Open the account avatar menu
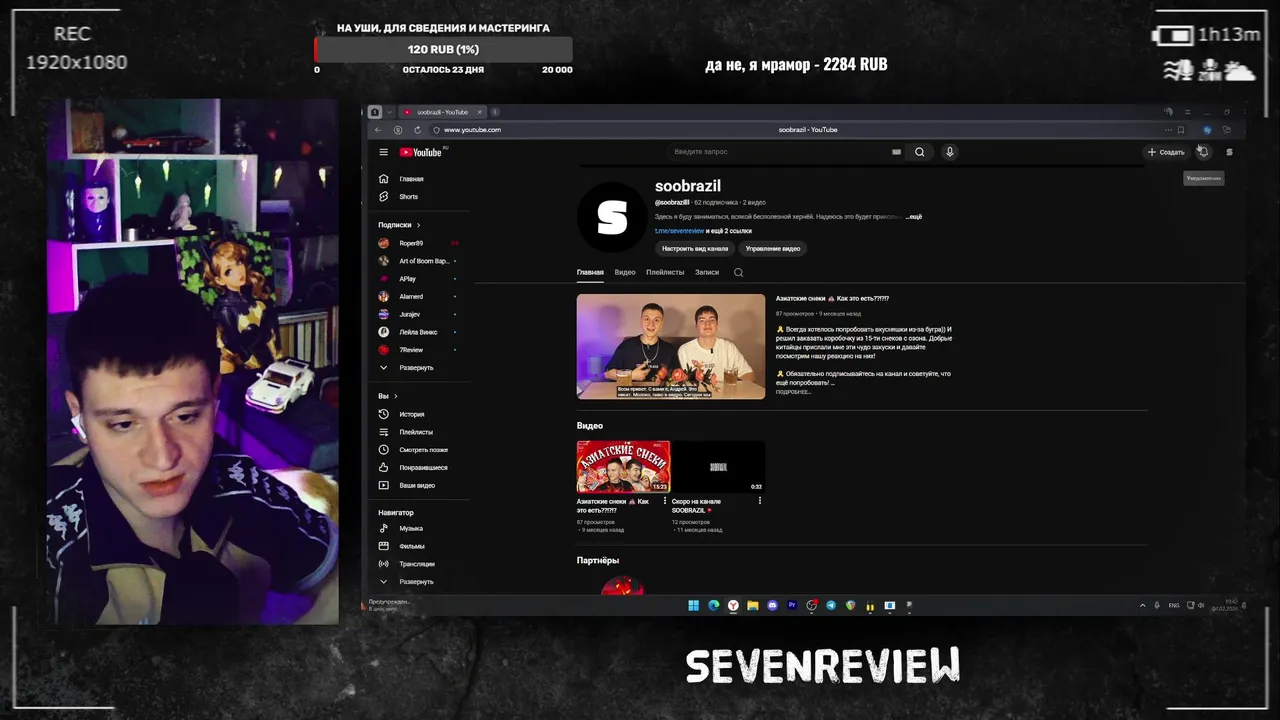Screen dimensions: 1280x720 tap(1229, 152)
